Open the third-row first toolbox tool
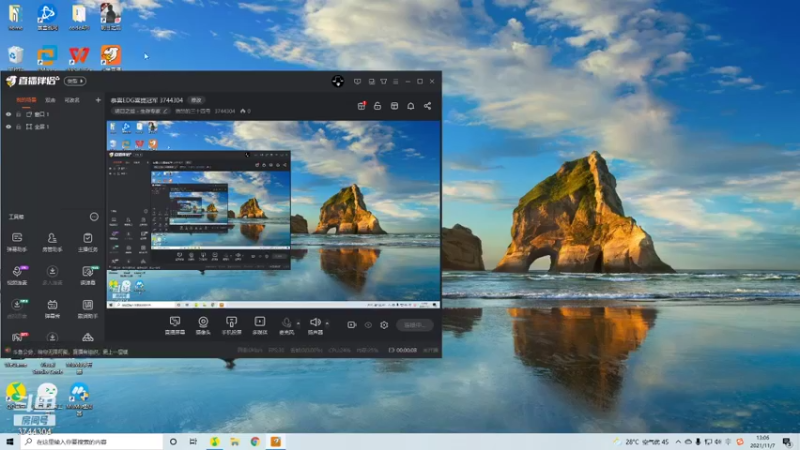 (17, 309)
